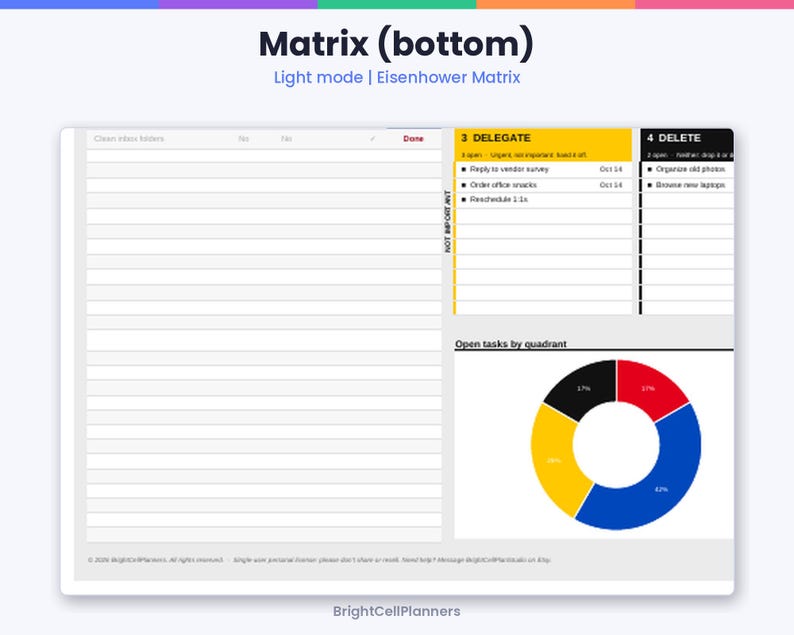The image size is (794, 635).
Task: Click the vertical NOT IMPORTANT label
Action: pos(448,221)
